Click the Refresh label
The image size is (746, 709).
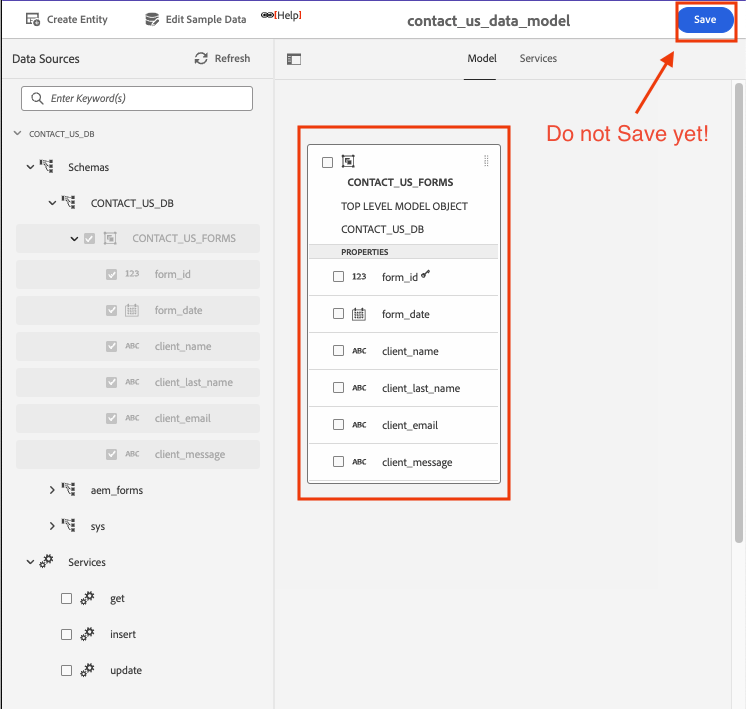coord(232,59)
